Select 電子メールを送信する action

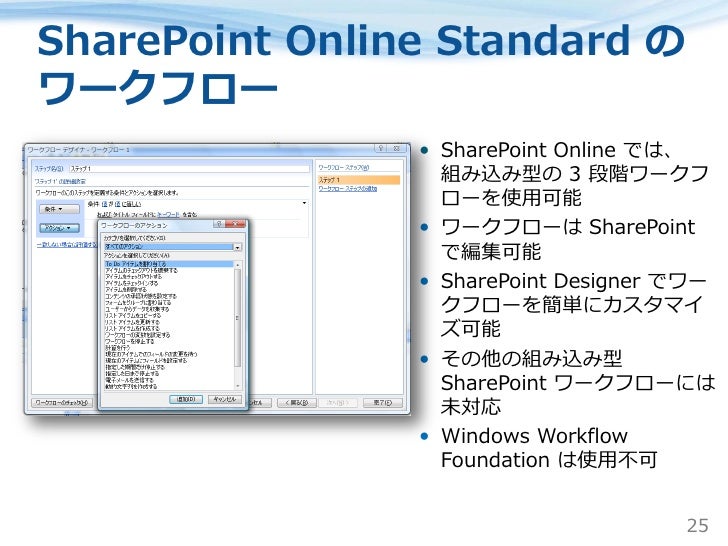130,380
